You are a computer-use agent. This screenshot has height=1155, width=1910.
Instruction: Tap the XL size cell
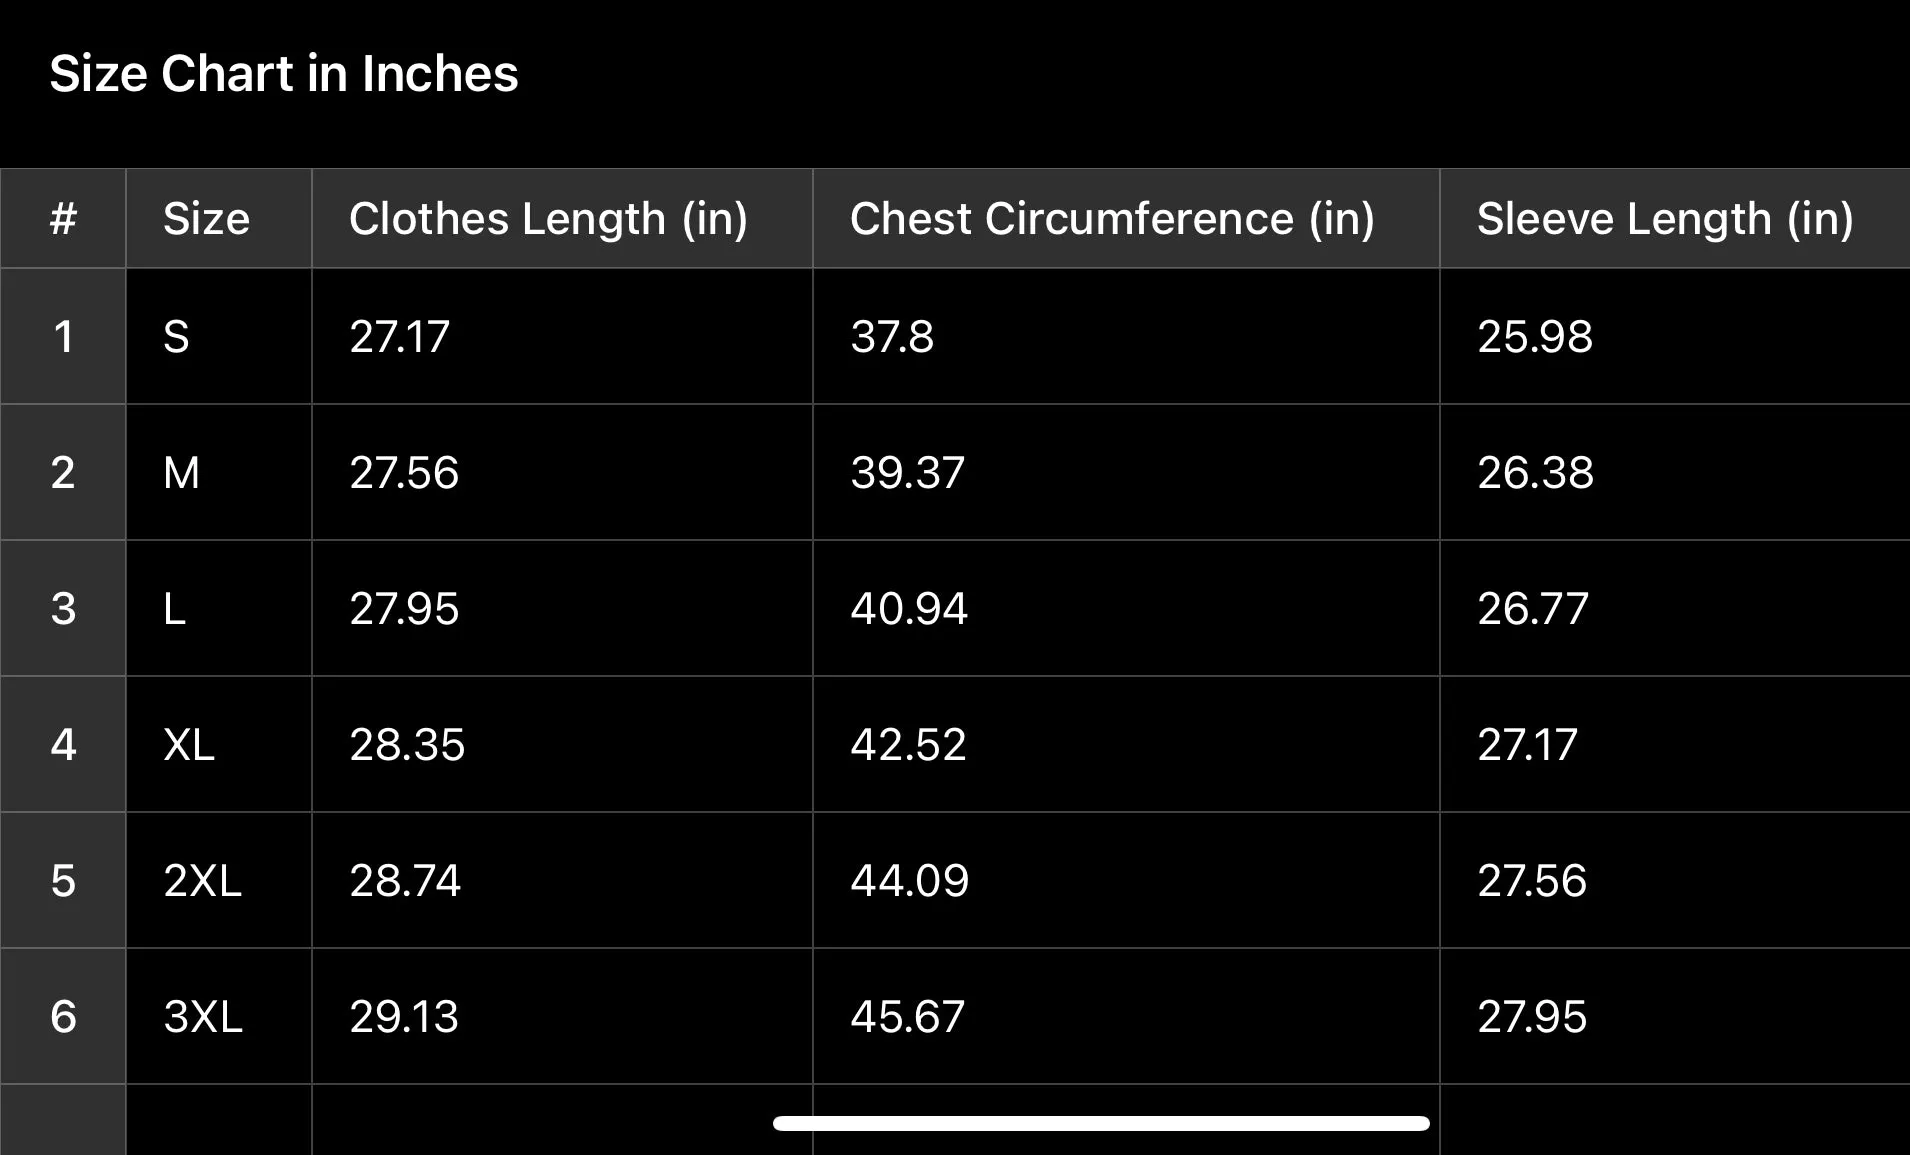coord(219,744)
